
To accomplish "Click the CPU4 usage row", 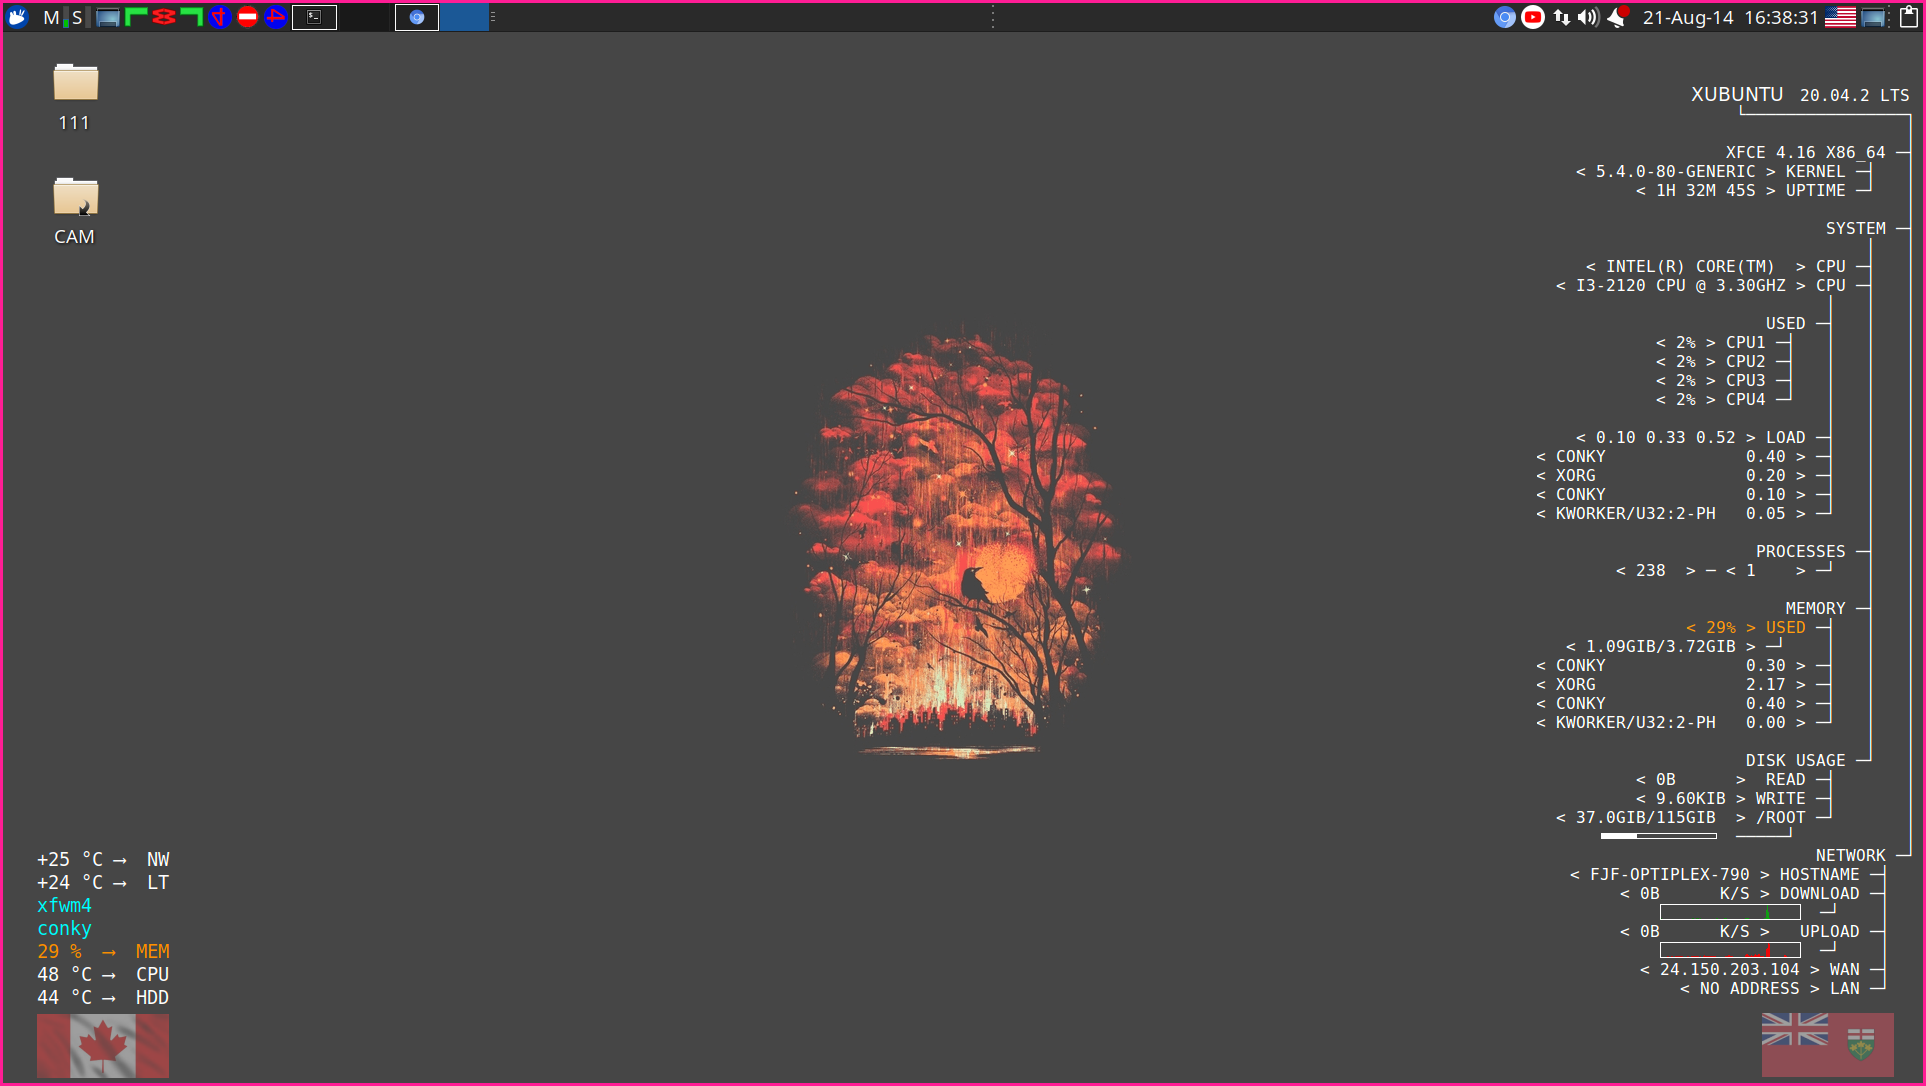I will click(1710, 399).
